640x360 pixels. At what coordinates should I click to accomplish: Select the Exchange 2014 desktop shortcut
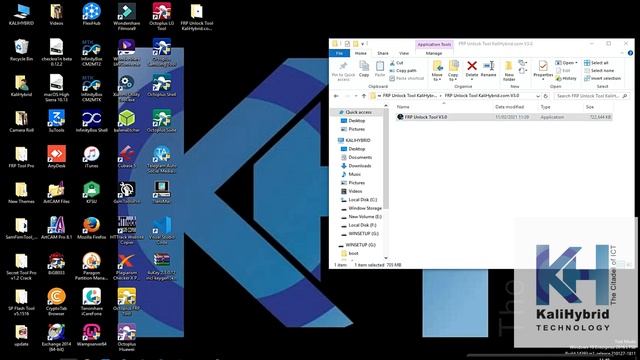pyautogui.click(x=56, y=338)
